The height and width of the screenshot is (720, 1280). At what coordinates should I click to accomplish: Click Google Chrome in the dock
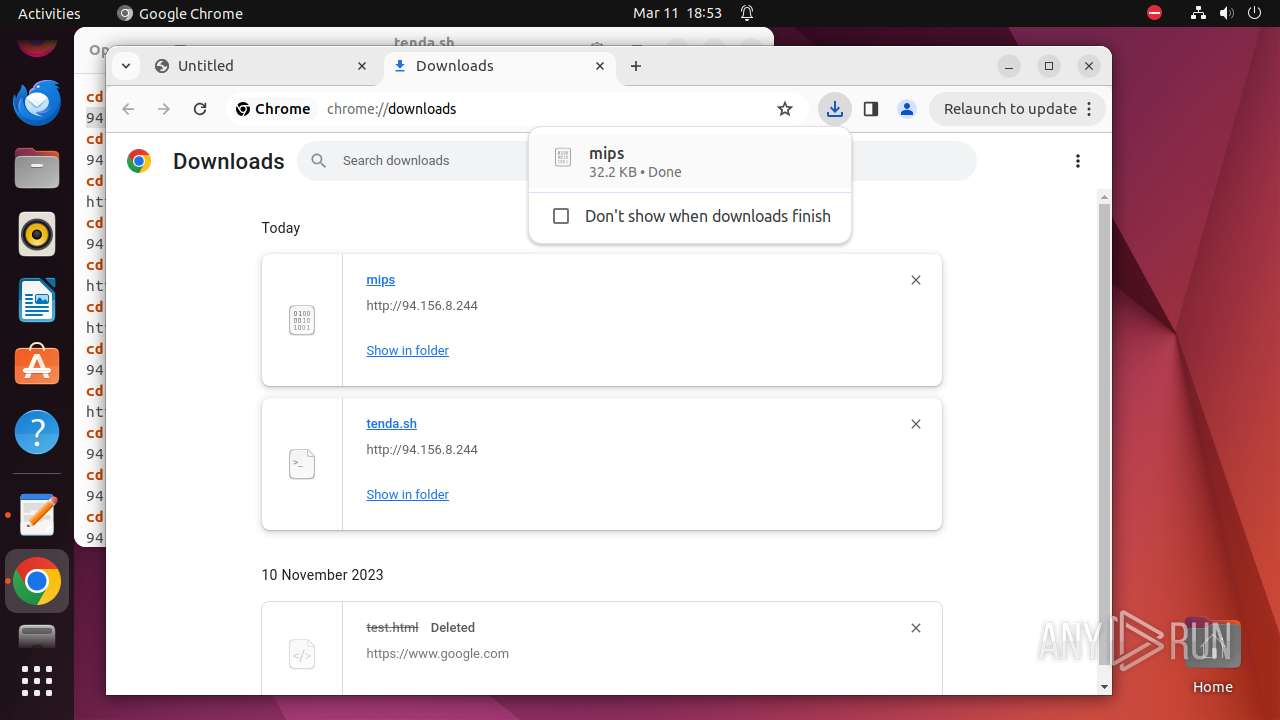[37, 581]
